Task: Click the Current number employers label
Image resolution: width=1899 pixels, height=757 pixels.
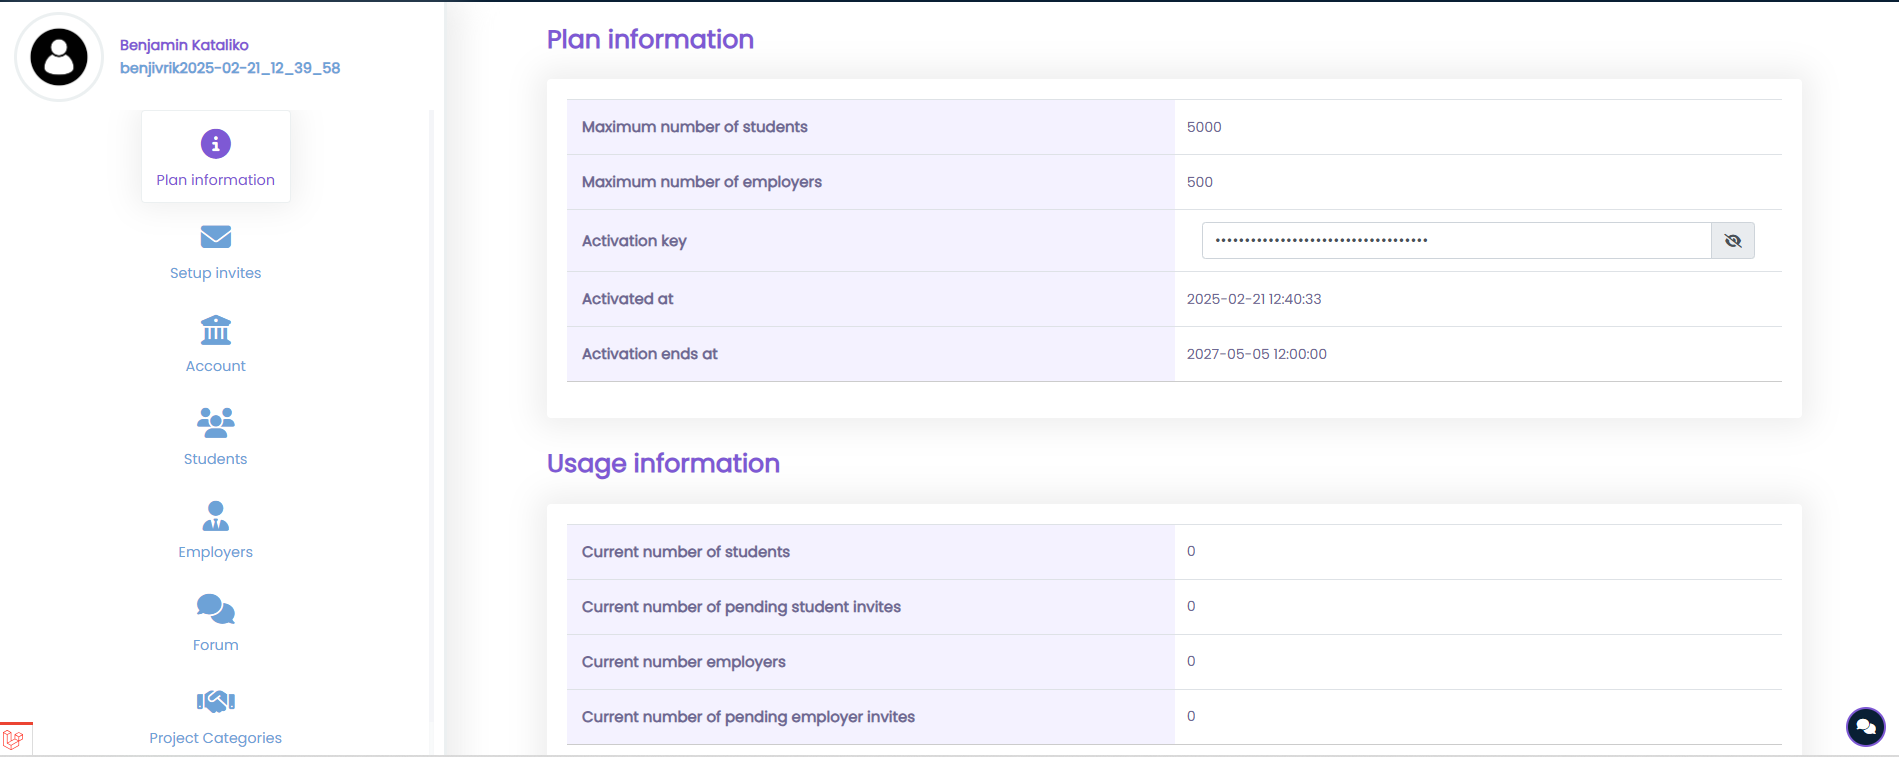Action: pyautogui.click(x=684, y=662)
